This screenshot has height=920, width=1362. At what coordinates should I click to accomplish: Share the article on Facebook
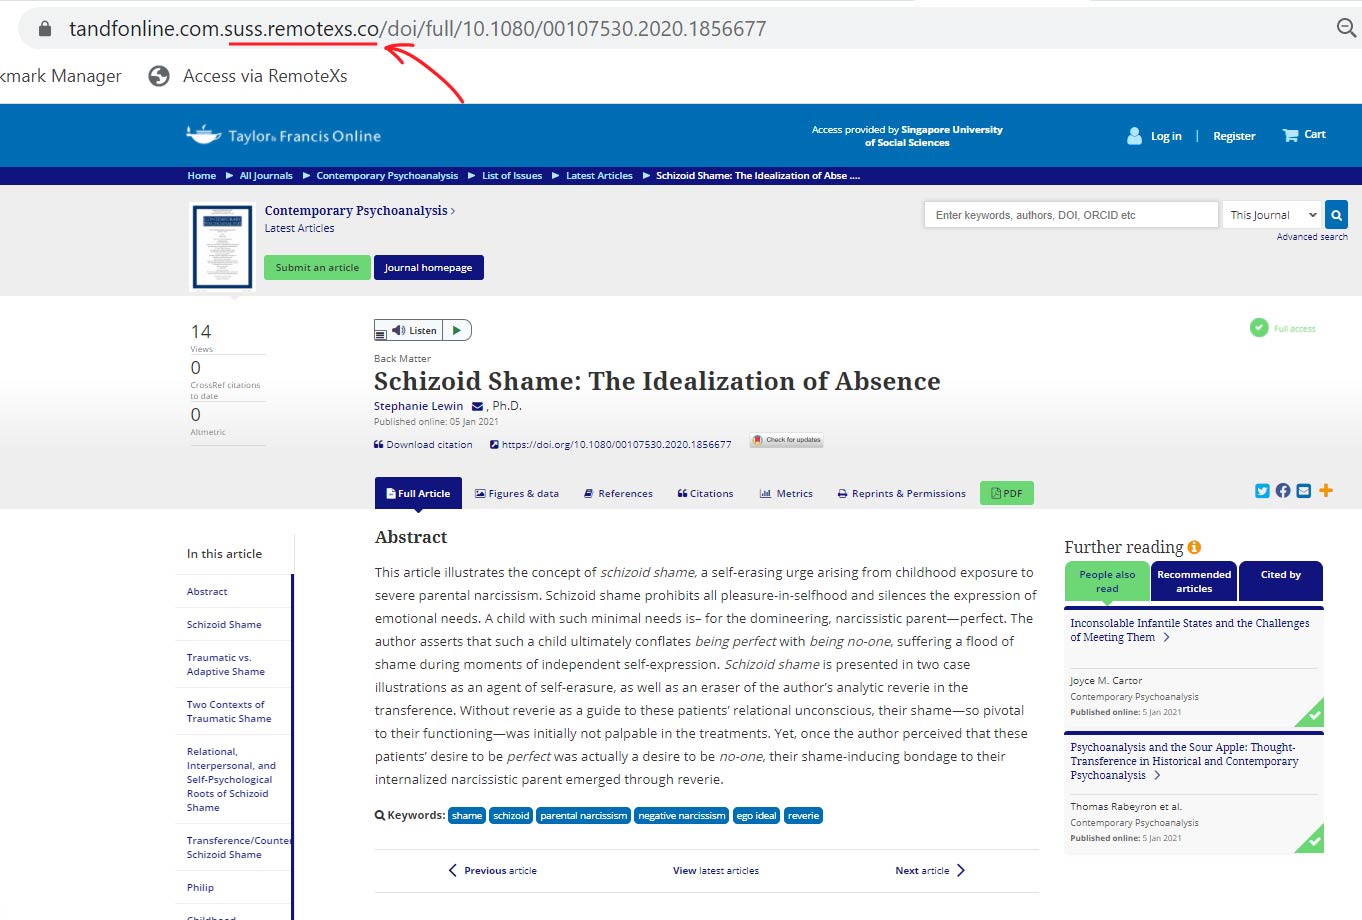(1282, 490)
